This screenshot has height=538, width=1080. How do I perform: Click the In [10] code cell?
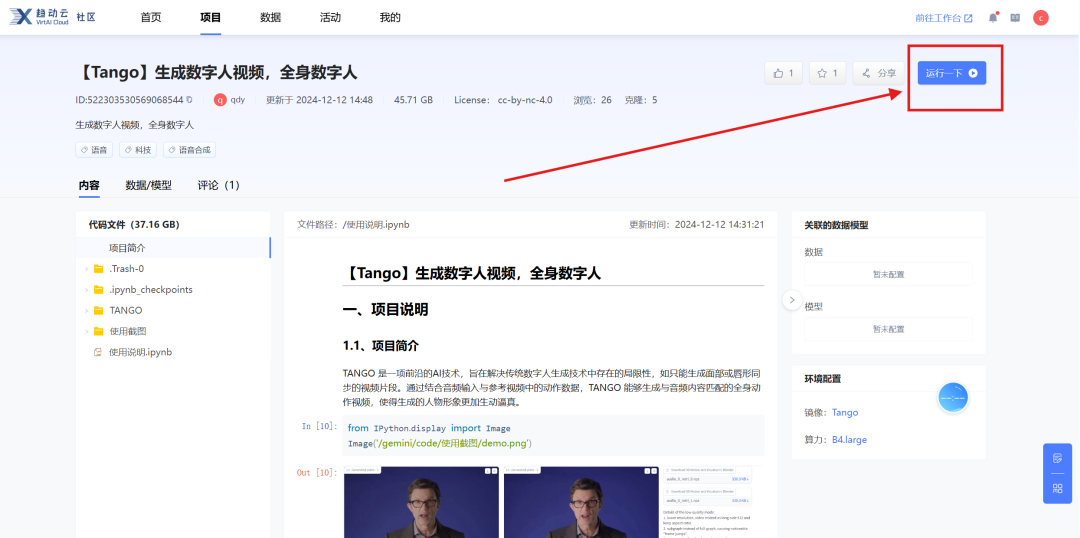[556, 435]
